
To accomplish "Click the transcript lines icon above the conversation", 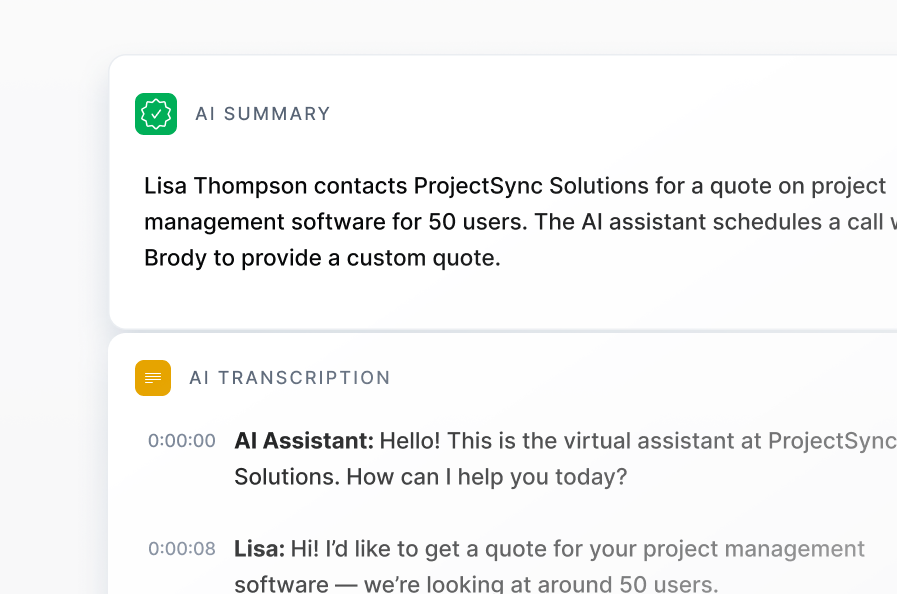I will (153, 378).
